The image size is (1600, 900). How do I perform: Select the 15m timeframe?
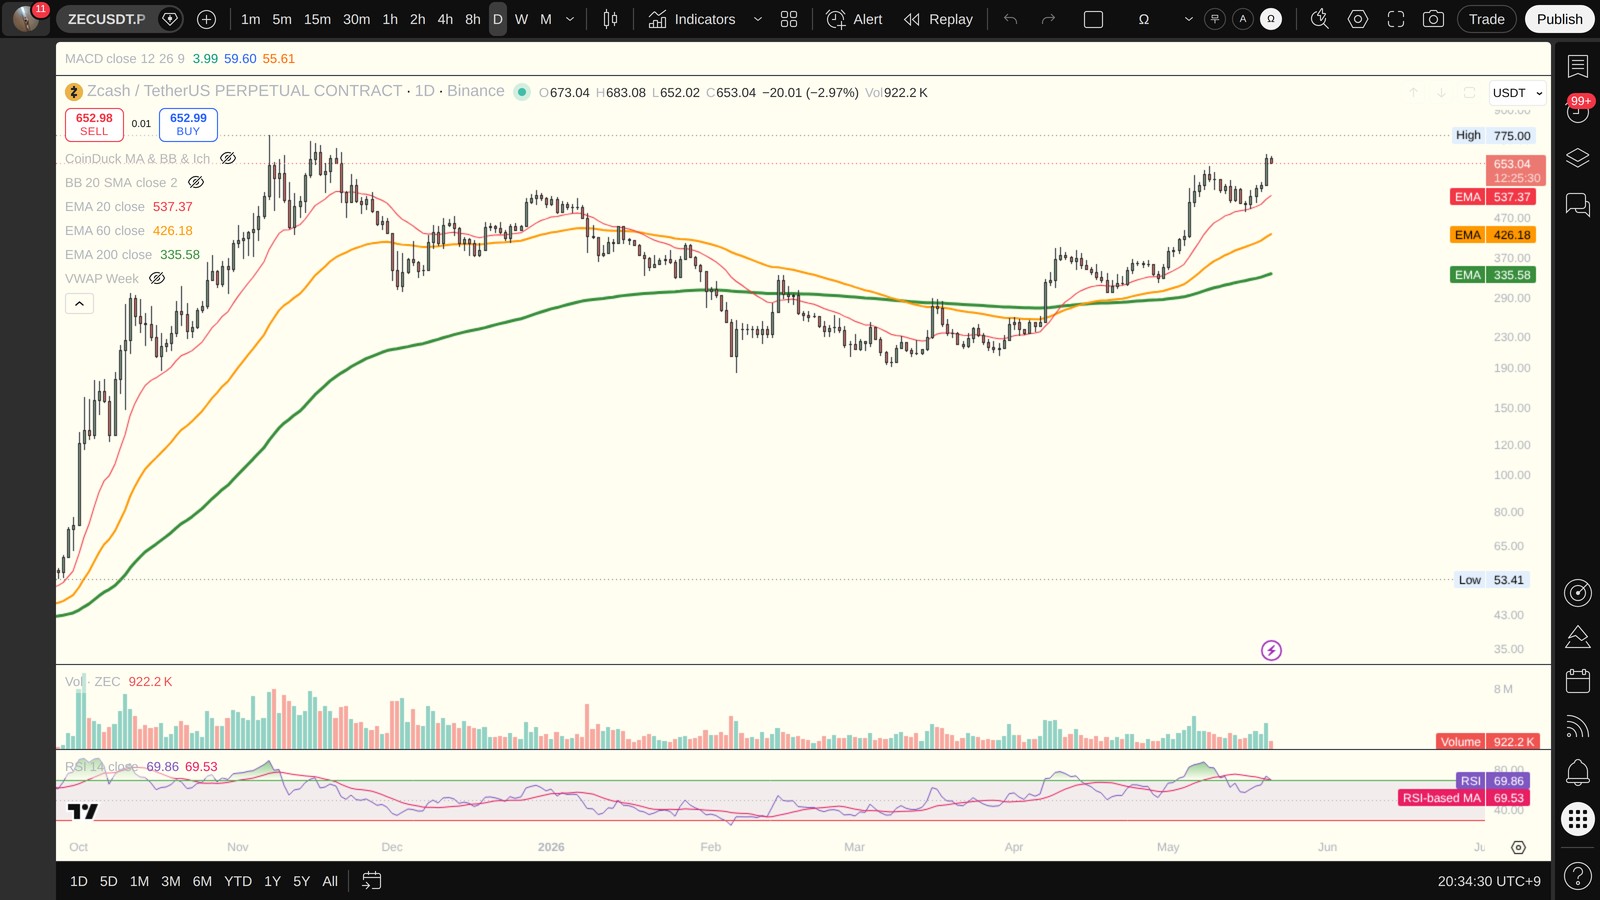(317, 19)
